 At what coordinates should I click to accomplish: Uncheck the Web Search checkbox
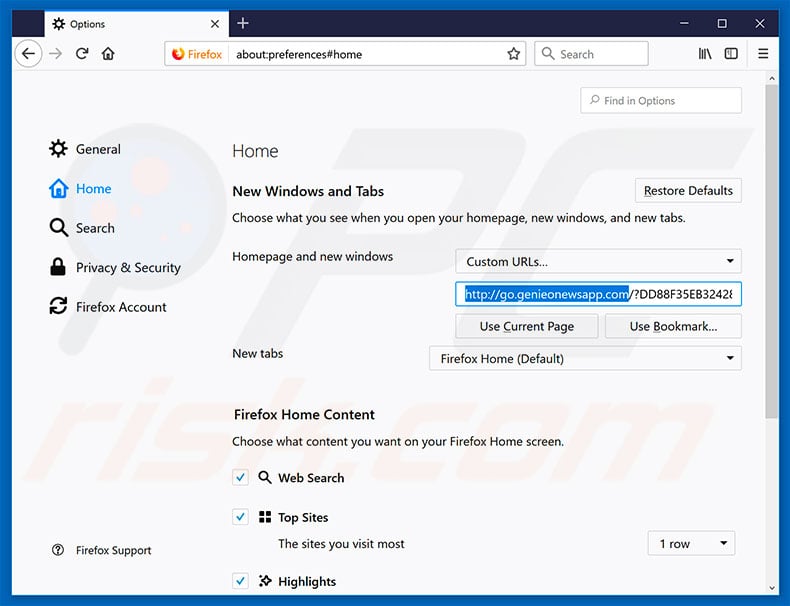click(240, 478)
